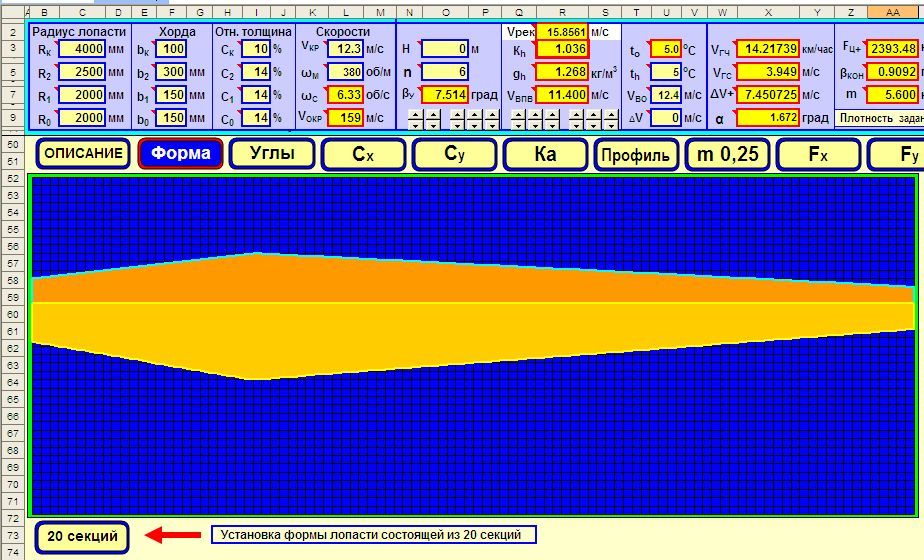Screen dimensions: 924x560
Task: Show the Профиль view
Action: click(635, 154)
